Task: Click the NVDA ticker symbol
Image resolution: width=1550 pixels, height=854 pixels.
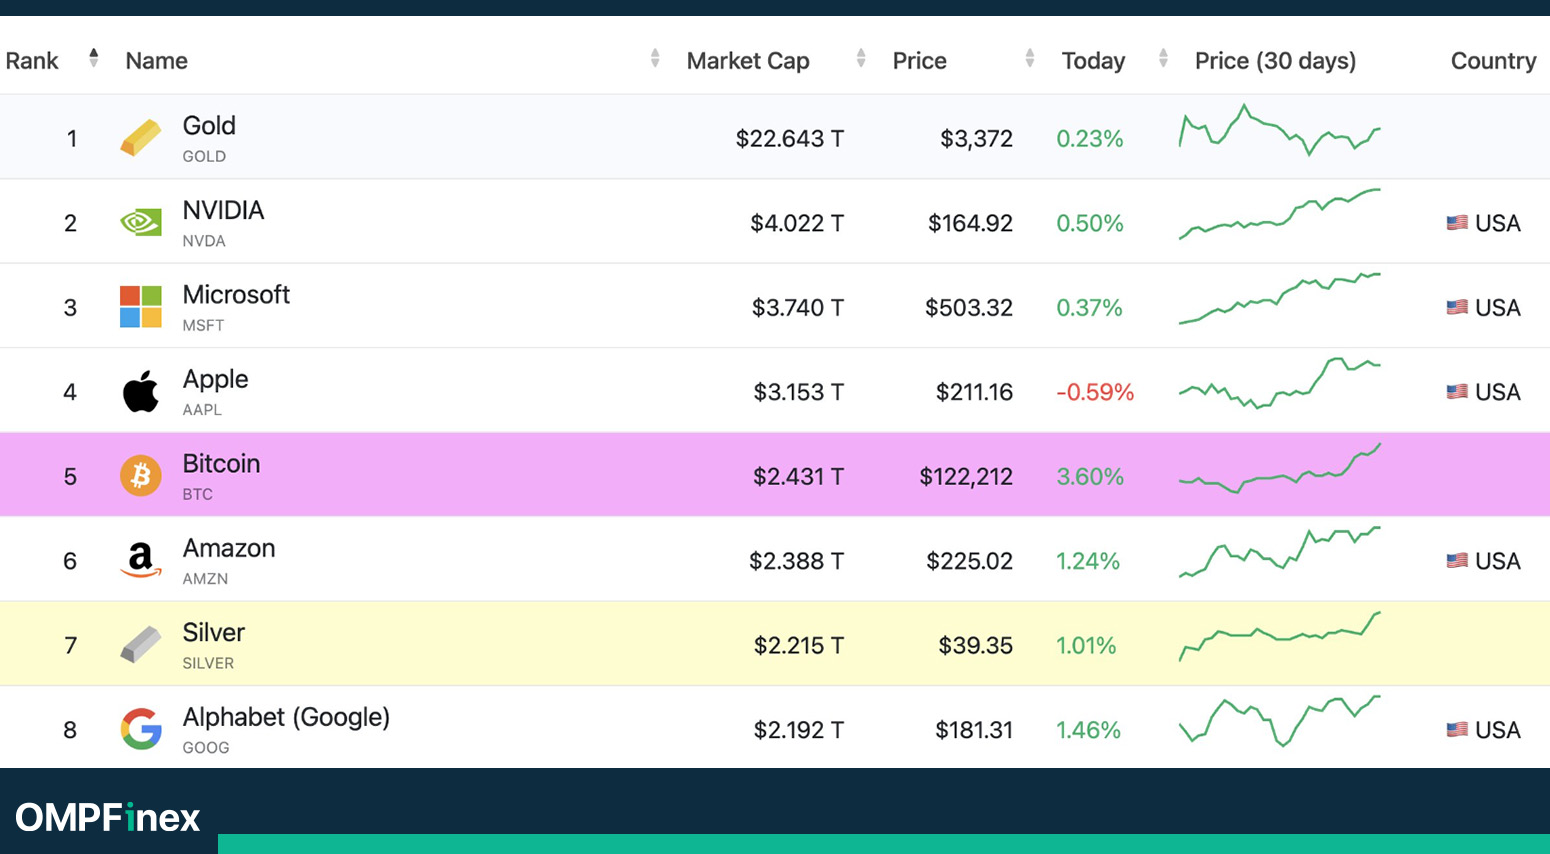Action: [204, 241]
